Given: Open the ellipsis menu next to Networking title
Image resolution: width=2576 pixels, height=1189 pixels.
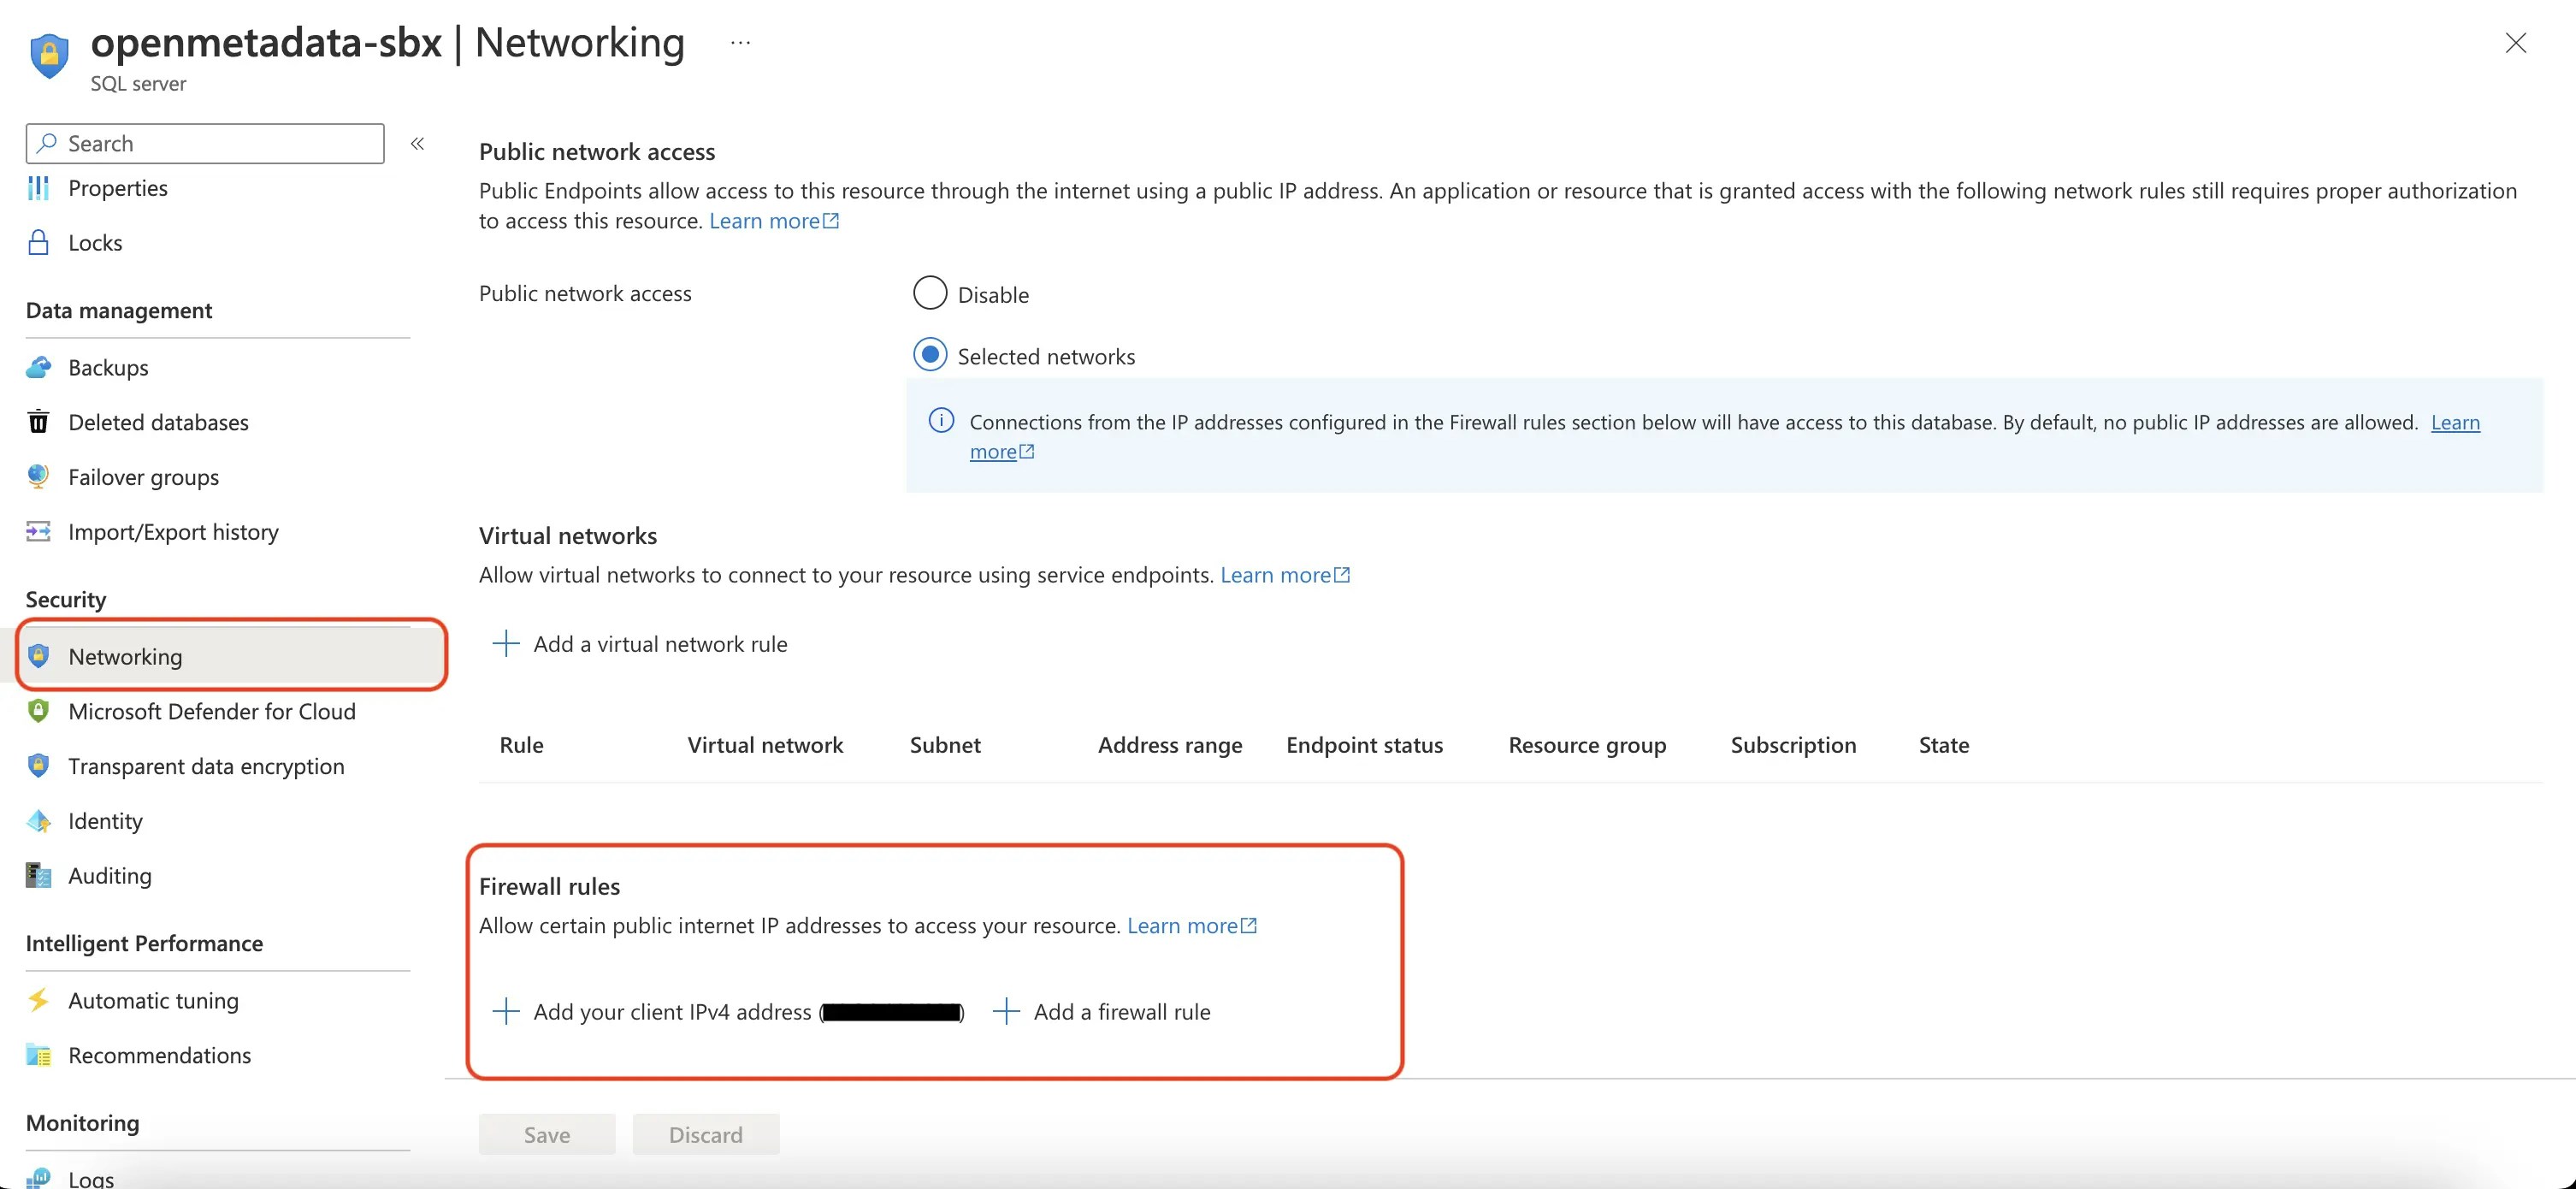Looking at the screenshot, I should (740, 42).
